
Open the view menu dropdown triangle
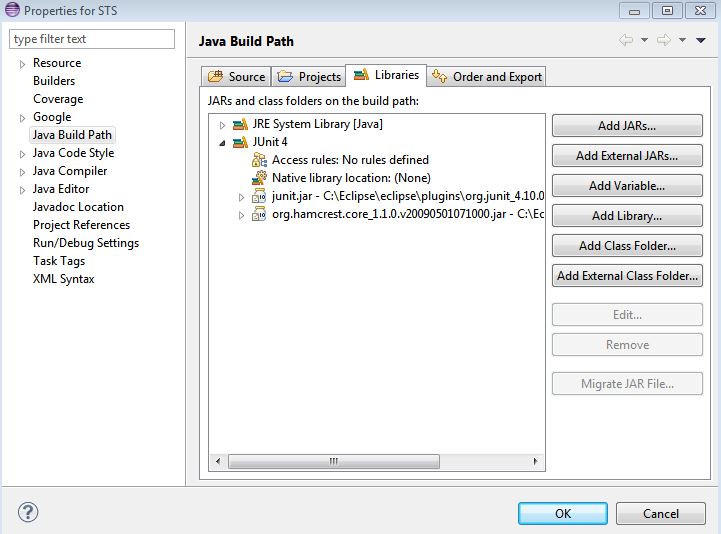click(x=701, y=40)
